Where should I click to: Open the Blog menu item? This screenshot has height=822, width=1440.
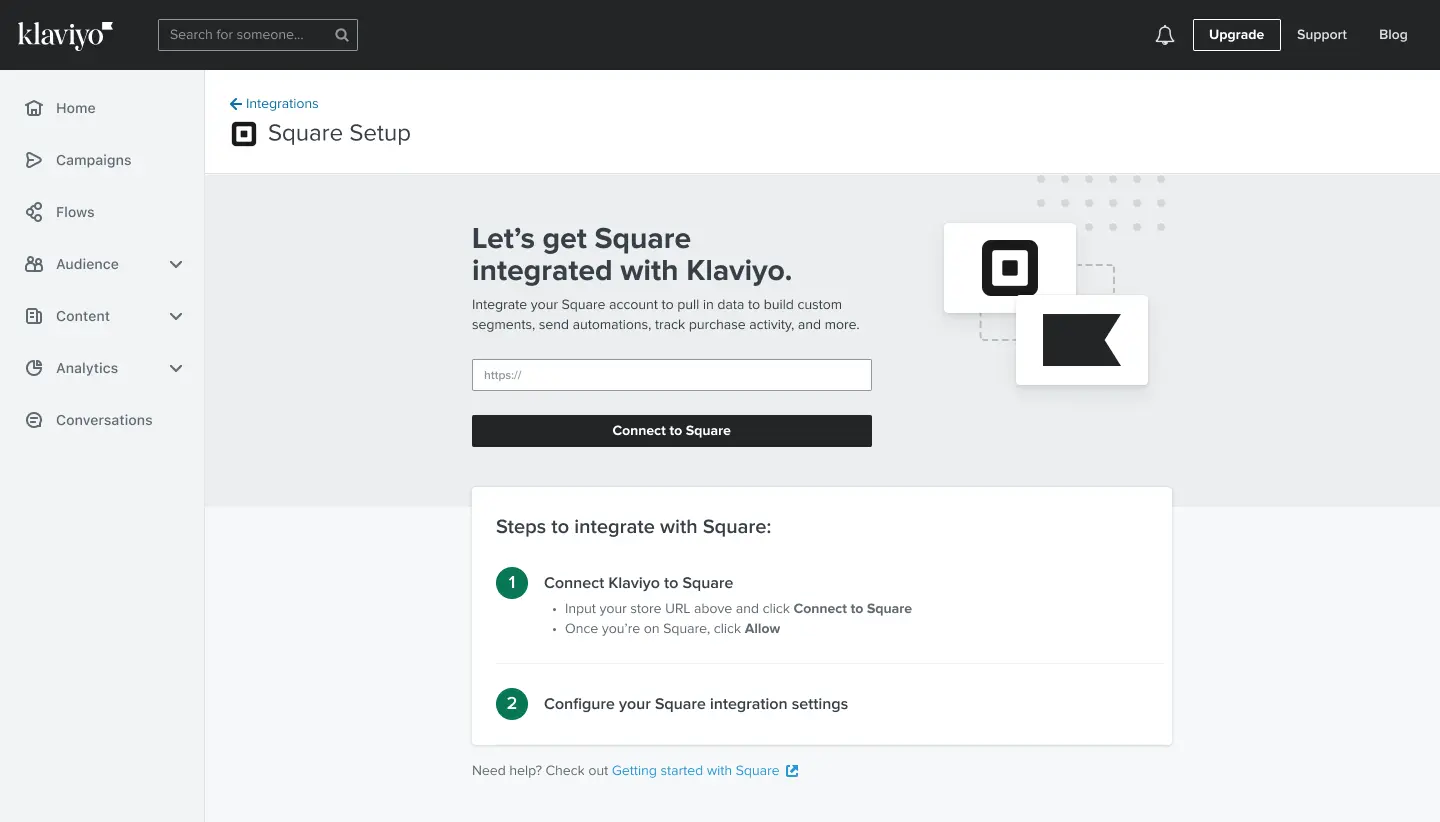[x=1392, y=35]
